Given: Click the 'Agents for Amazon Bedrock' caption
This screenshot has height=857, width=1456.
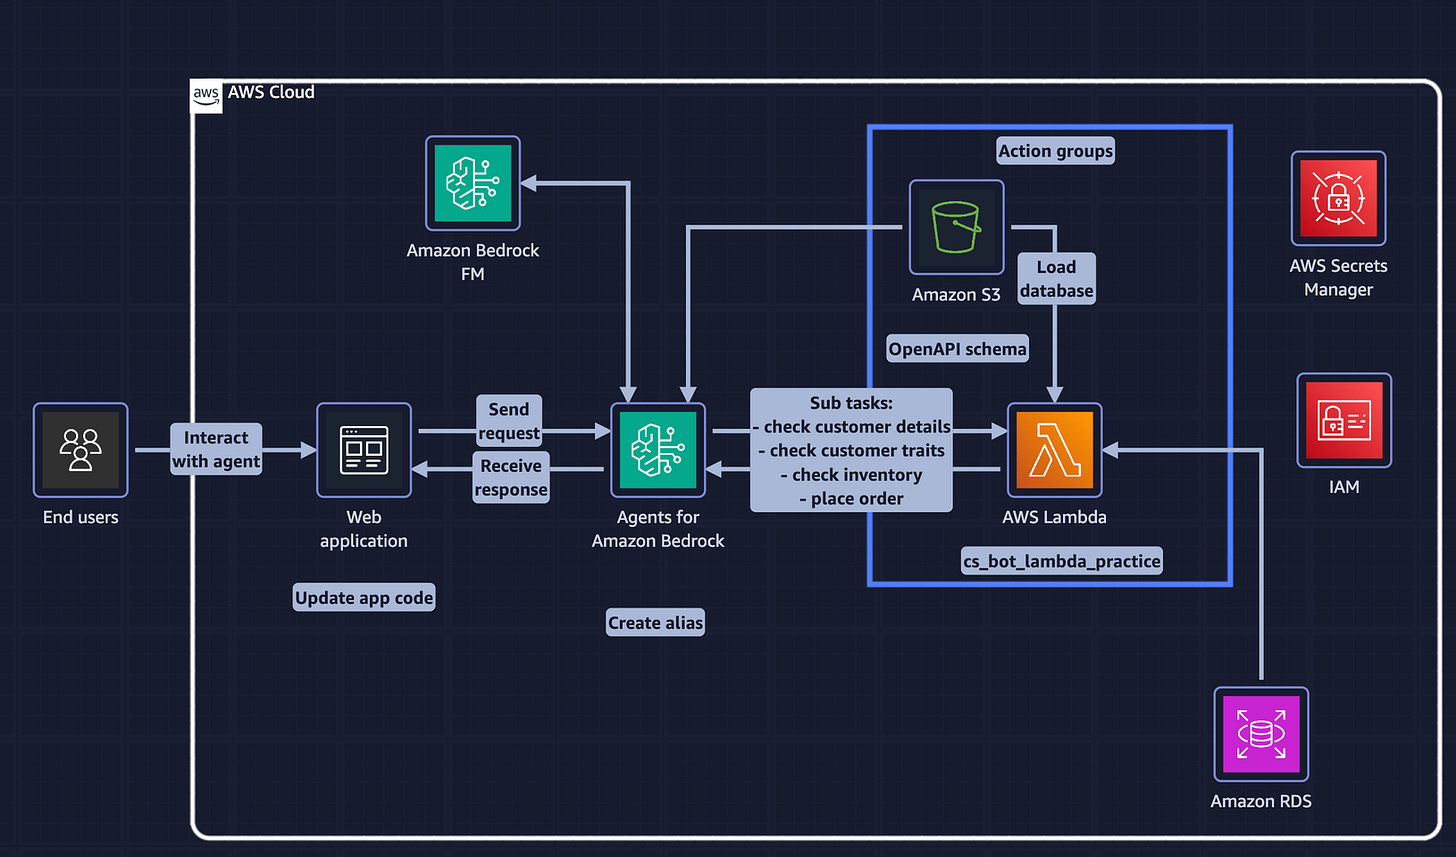Looking at the screenshot, I should tap(658, 529).
